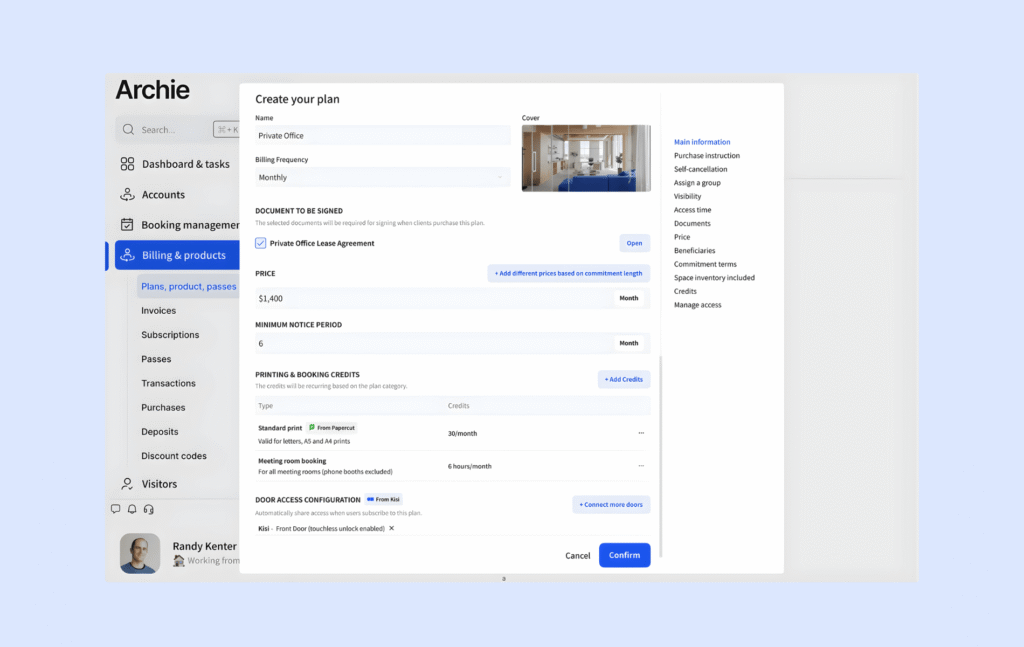1024x647 pixels.
Task: Click the plan cover image thumbnail
Action: (x=586, y=158)
